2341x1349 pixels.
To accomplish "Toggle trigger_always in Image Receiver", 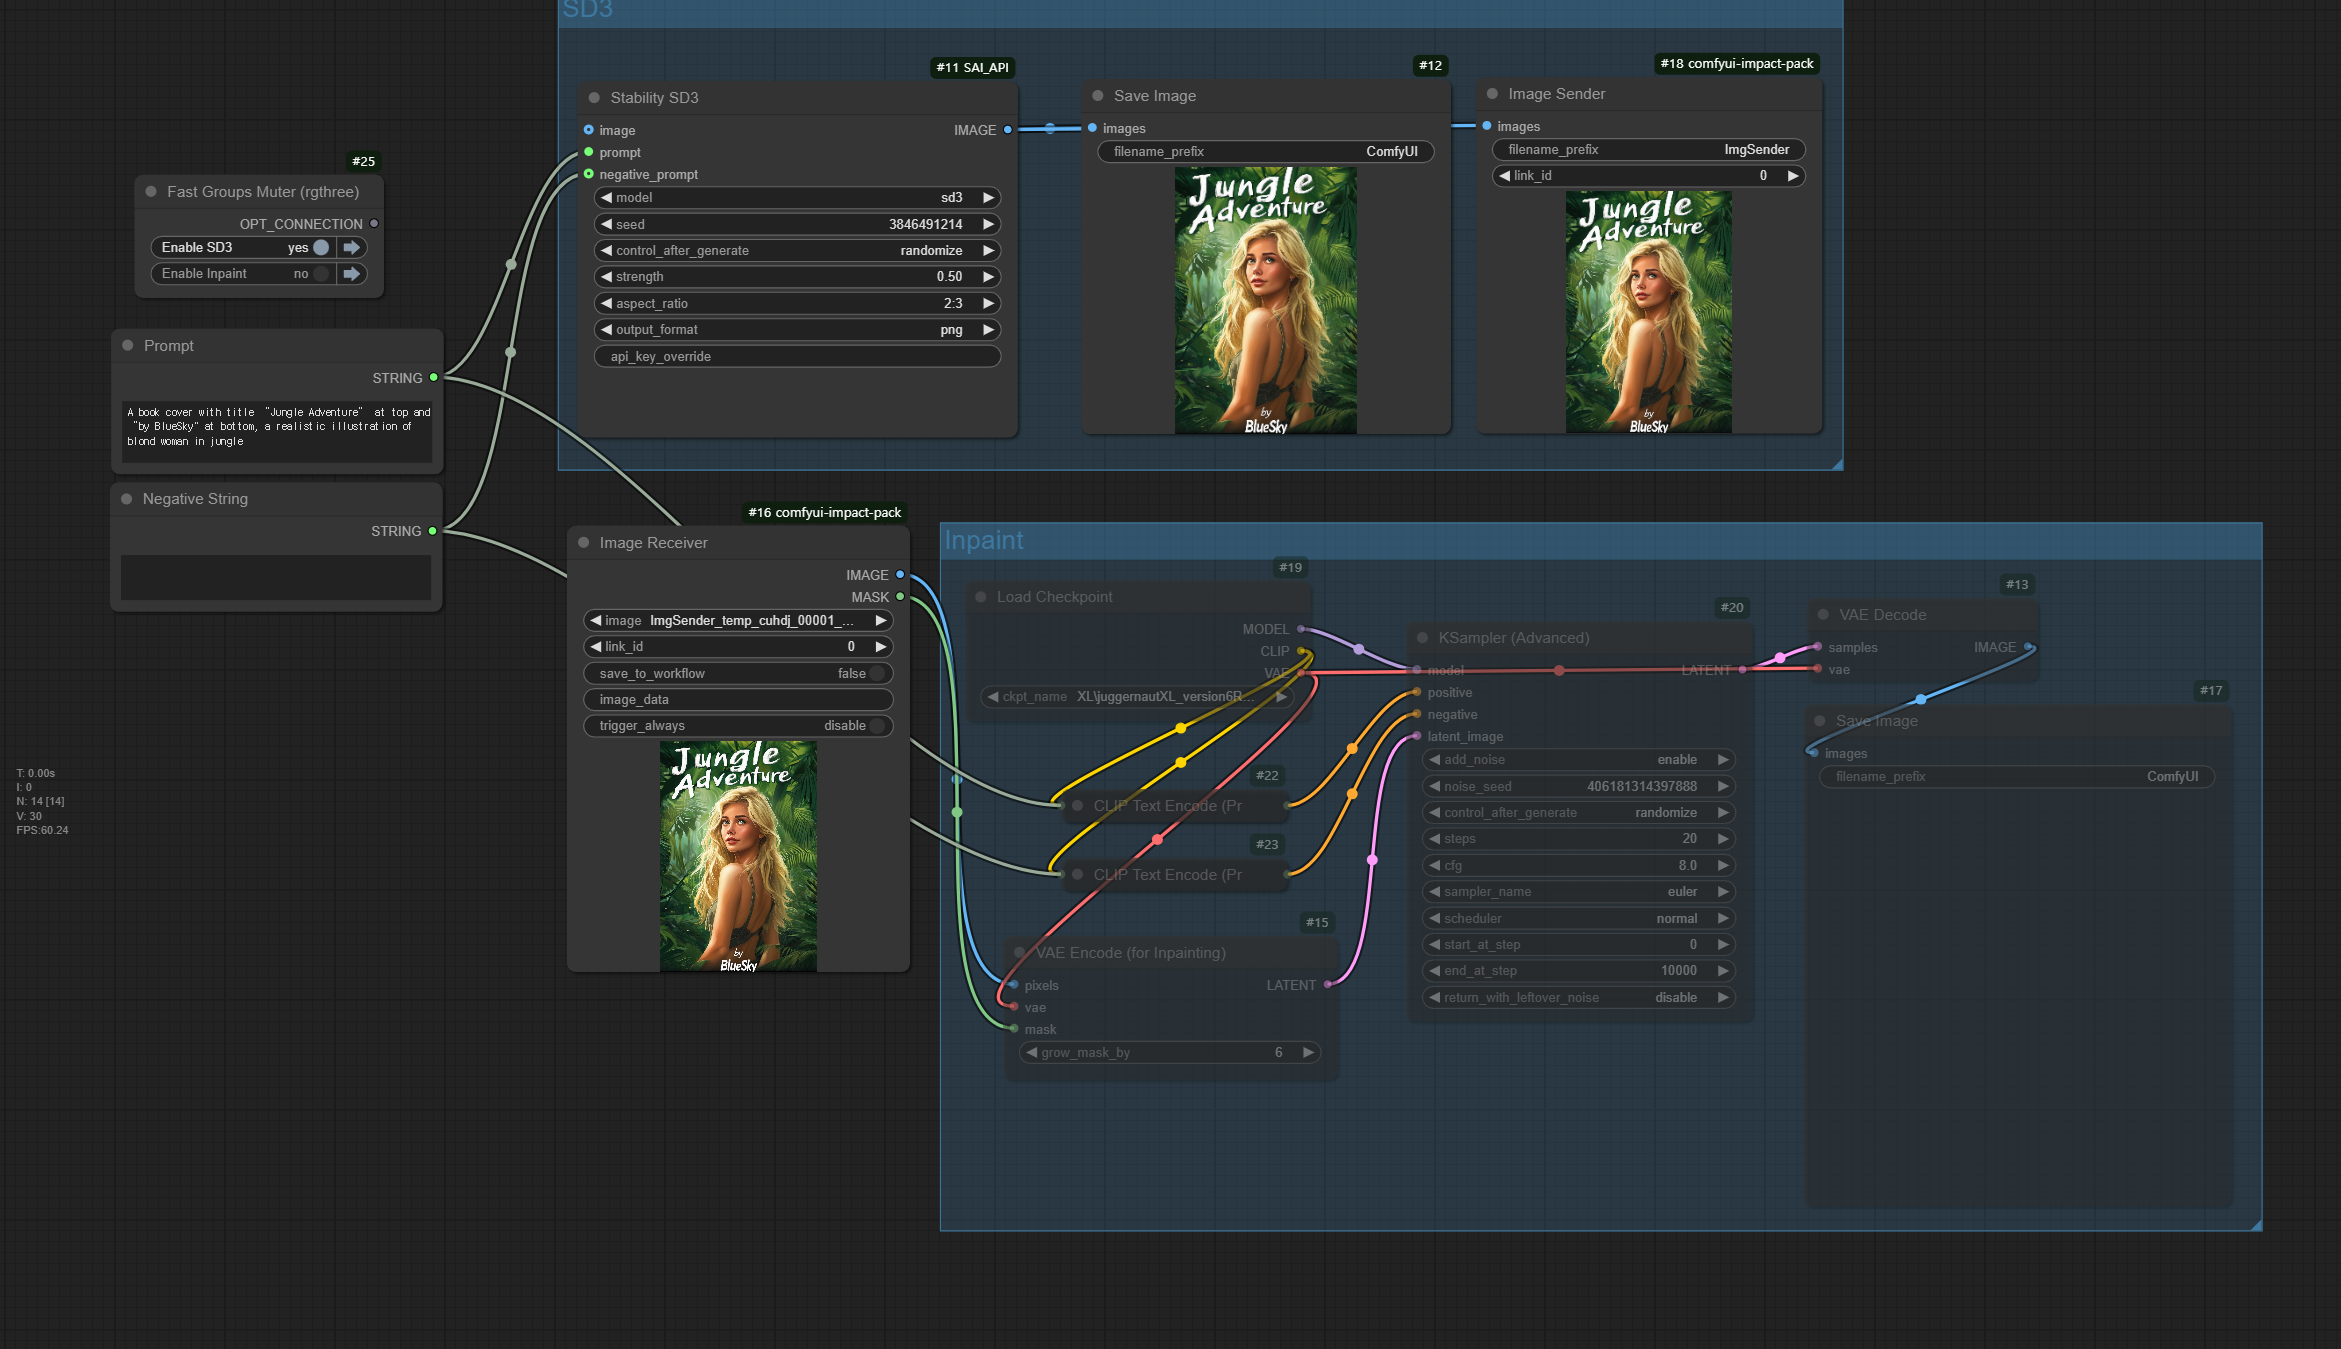I will (877, 726).
